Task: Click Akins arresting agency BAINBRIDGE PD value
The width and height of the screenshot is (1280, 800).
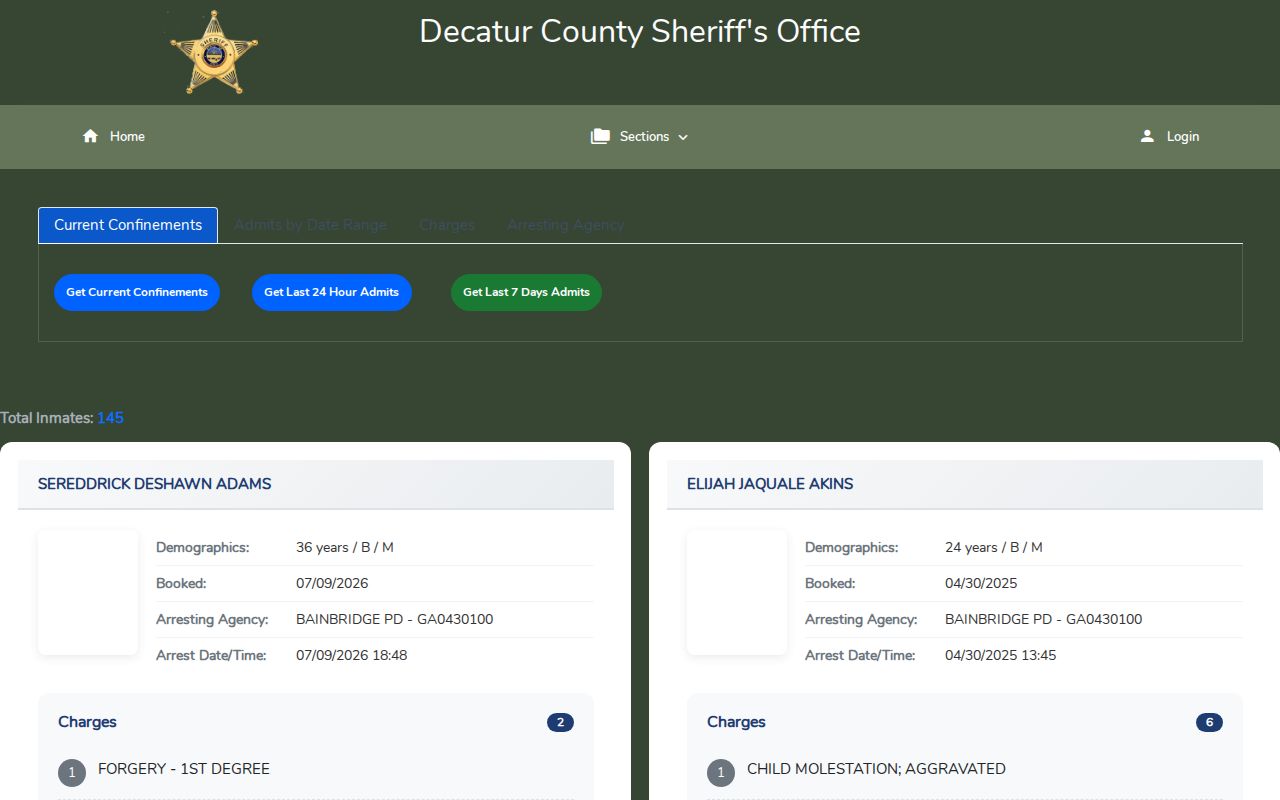Action: [x=1044, y=620]
